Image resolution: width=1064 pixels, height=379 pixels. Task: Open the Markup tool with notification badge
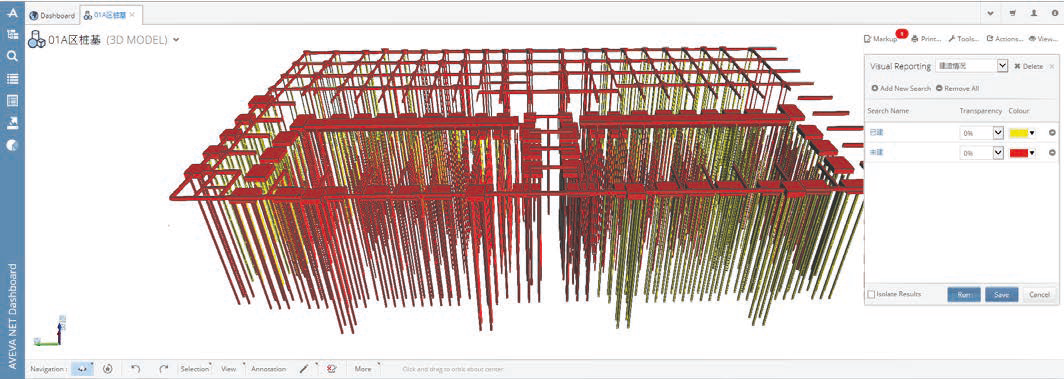[881, 39]
